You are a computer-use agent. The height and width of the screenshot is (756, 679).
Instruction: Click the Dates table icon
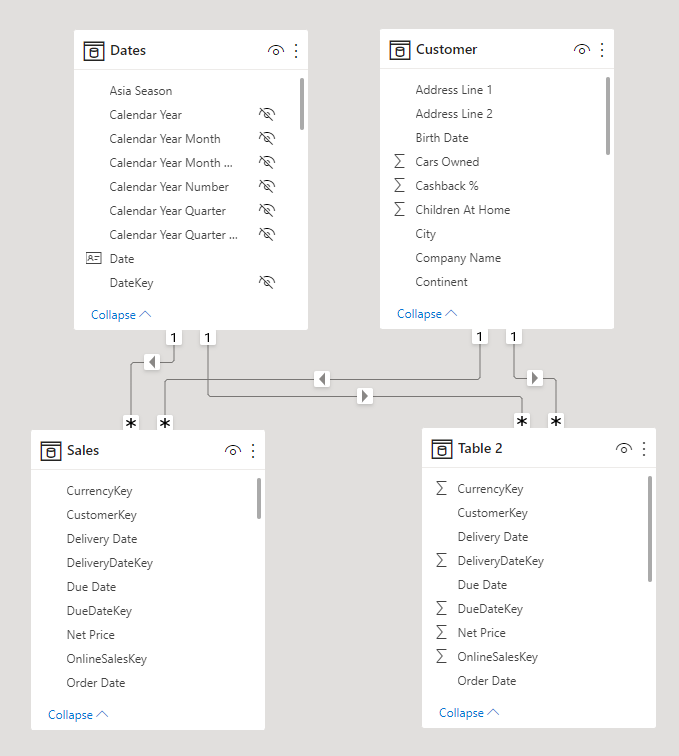click(94, 51)
